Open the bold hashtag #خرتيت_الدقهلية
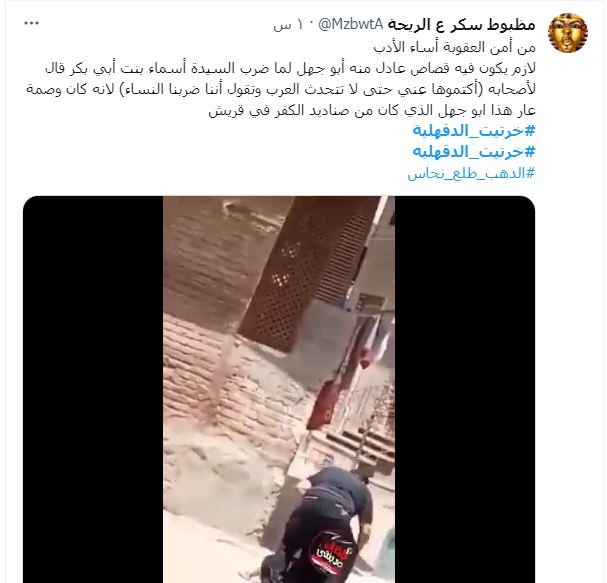This screenshot has width=607, height=583. coord(474,130)
